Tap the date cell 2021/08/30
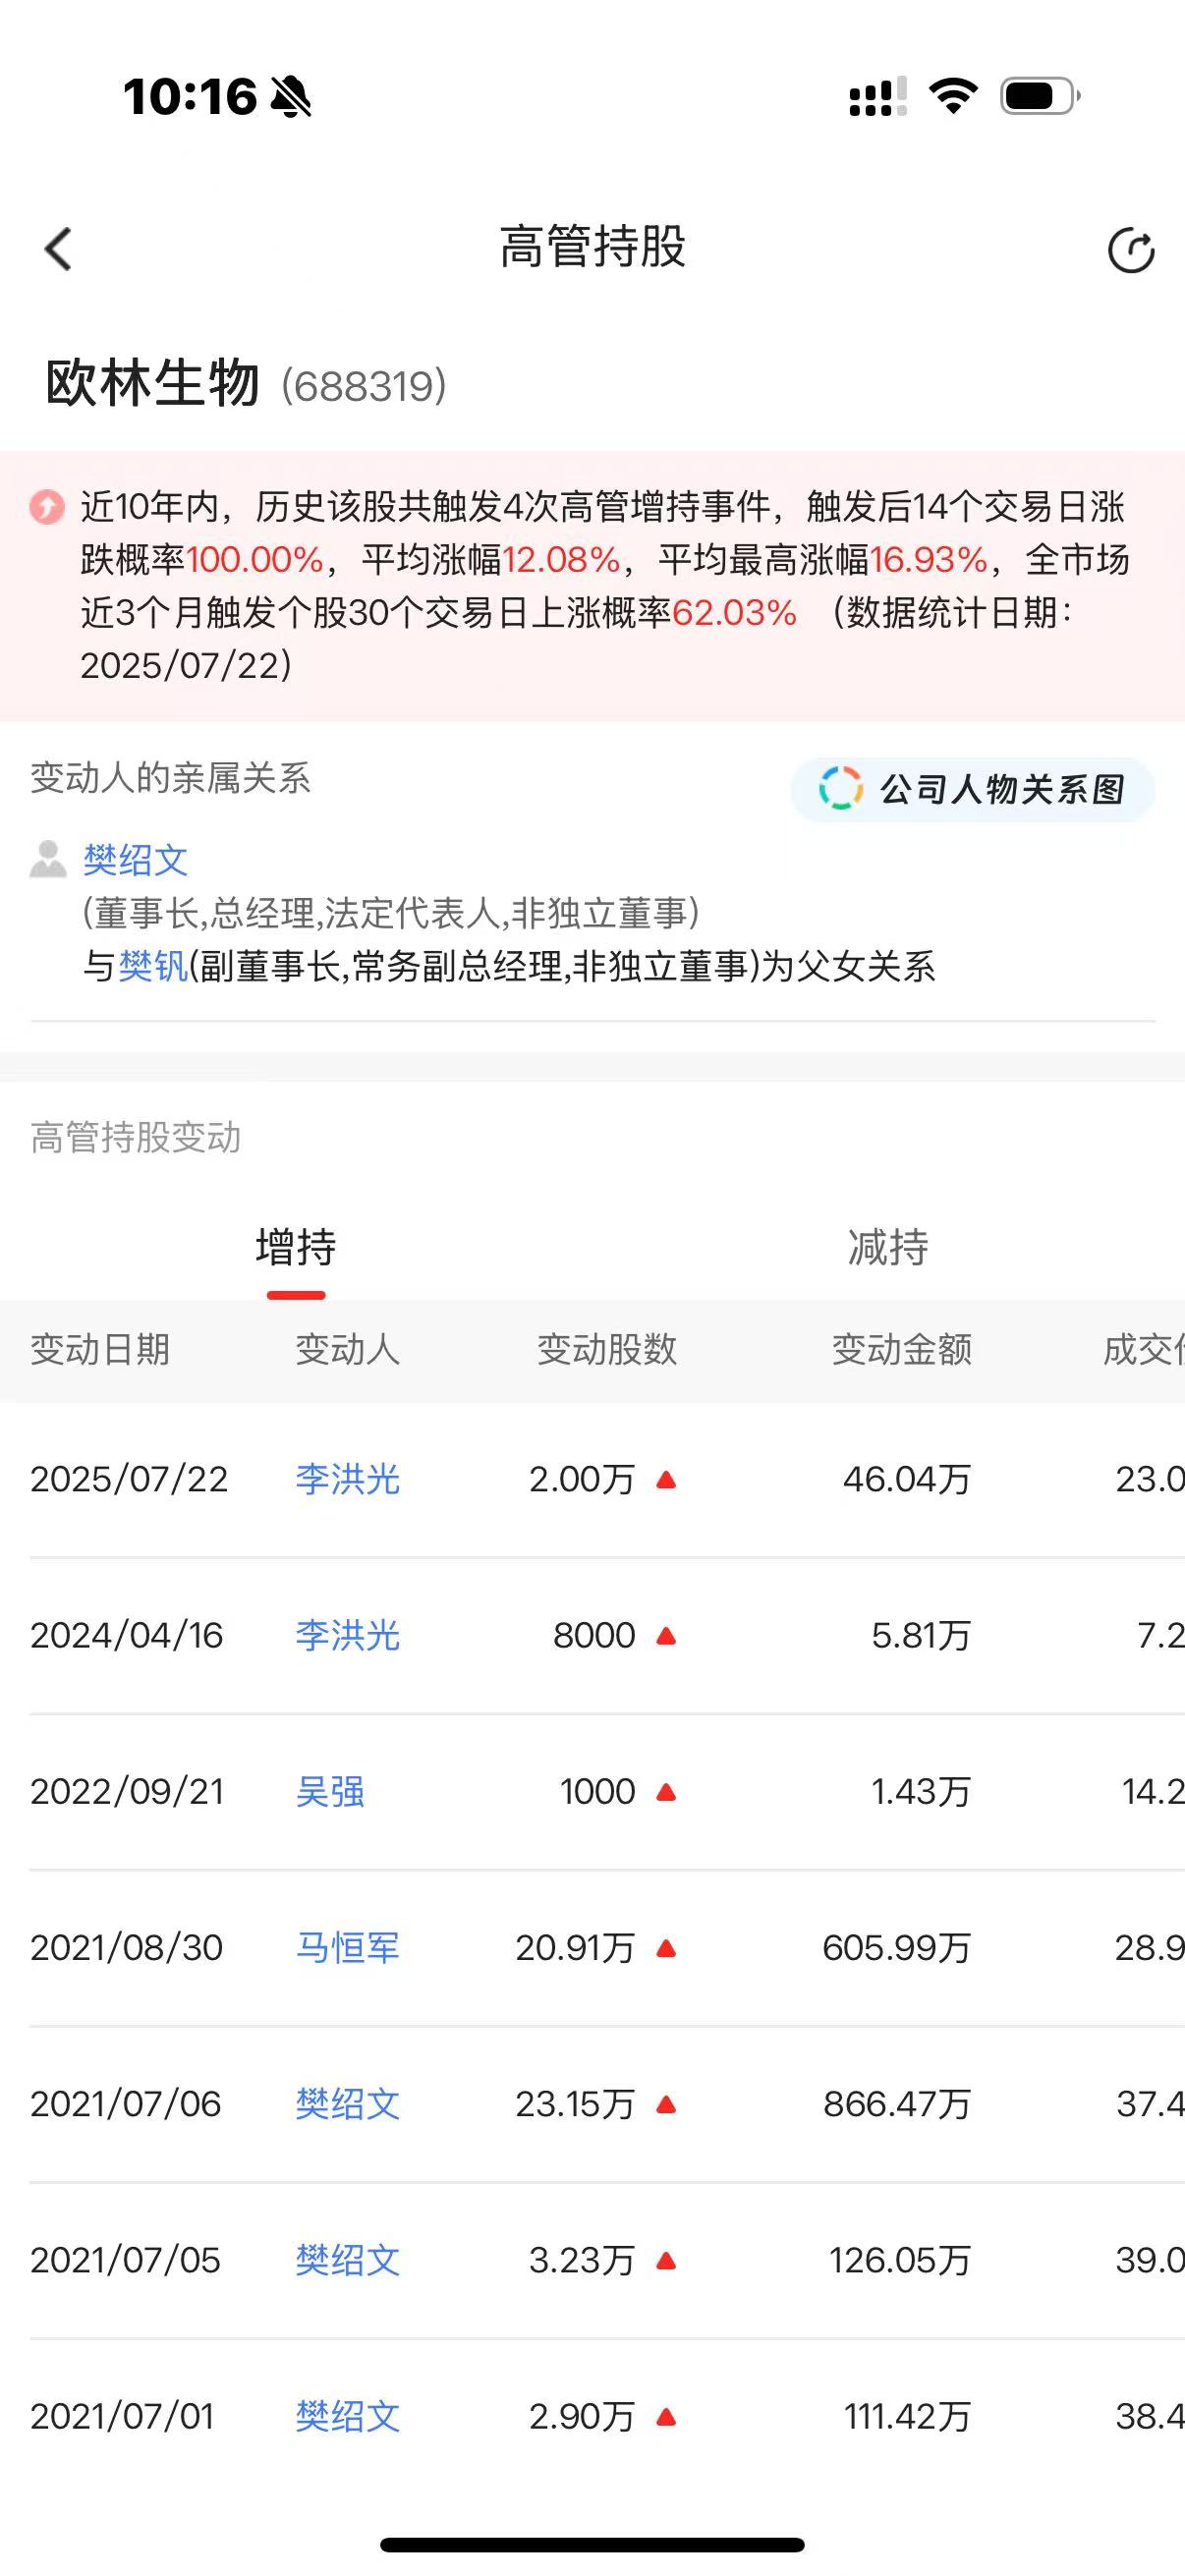This screenshot has width=1185, height=2576. pyautogui.click(x=127, y=1947)
